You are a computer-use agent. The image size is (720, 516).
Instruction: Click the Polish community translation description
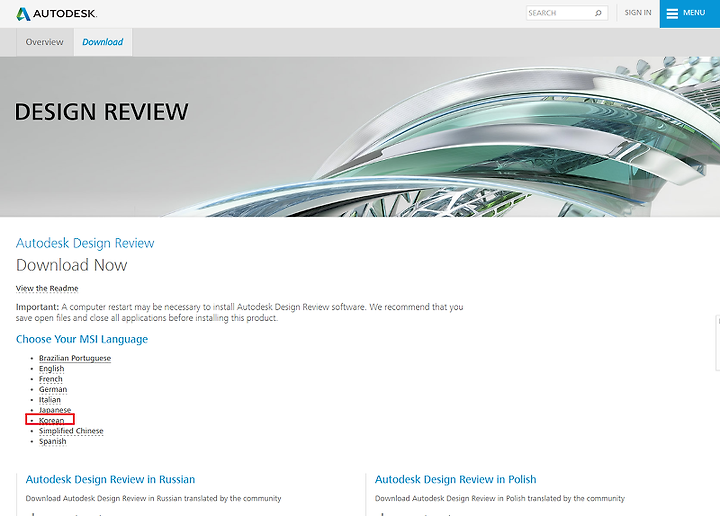[x=500, y=499]
